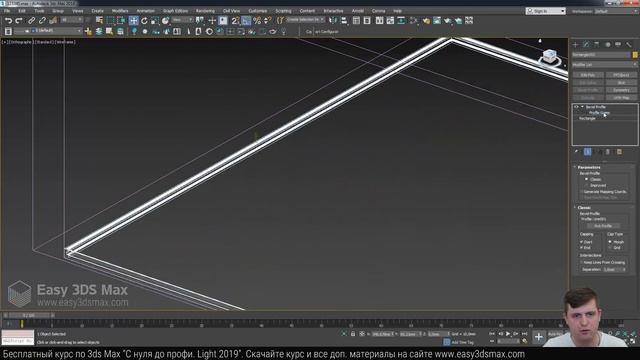Select the Classic radio button
Screen dimensions: 640x360
point(587,179)
